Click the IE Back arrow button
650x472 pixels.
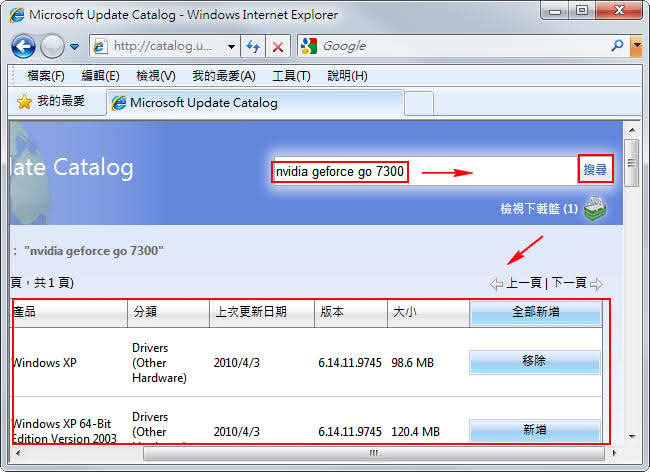coord(23,46)
